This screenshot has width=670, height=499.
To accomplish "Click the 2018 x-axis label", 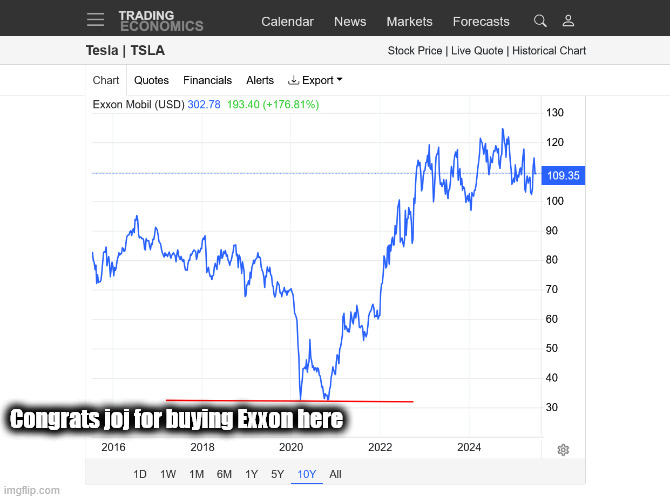I will click(x=202, y=447).
